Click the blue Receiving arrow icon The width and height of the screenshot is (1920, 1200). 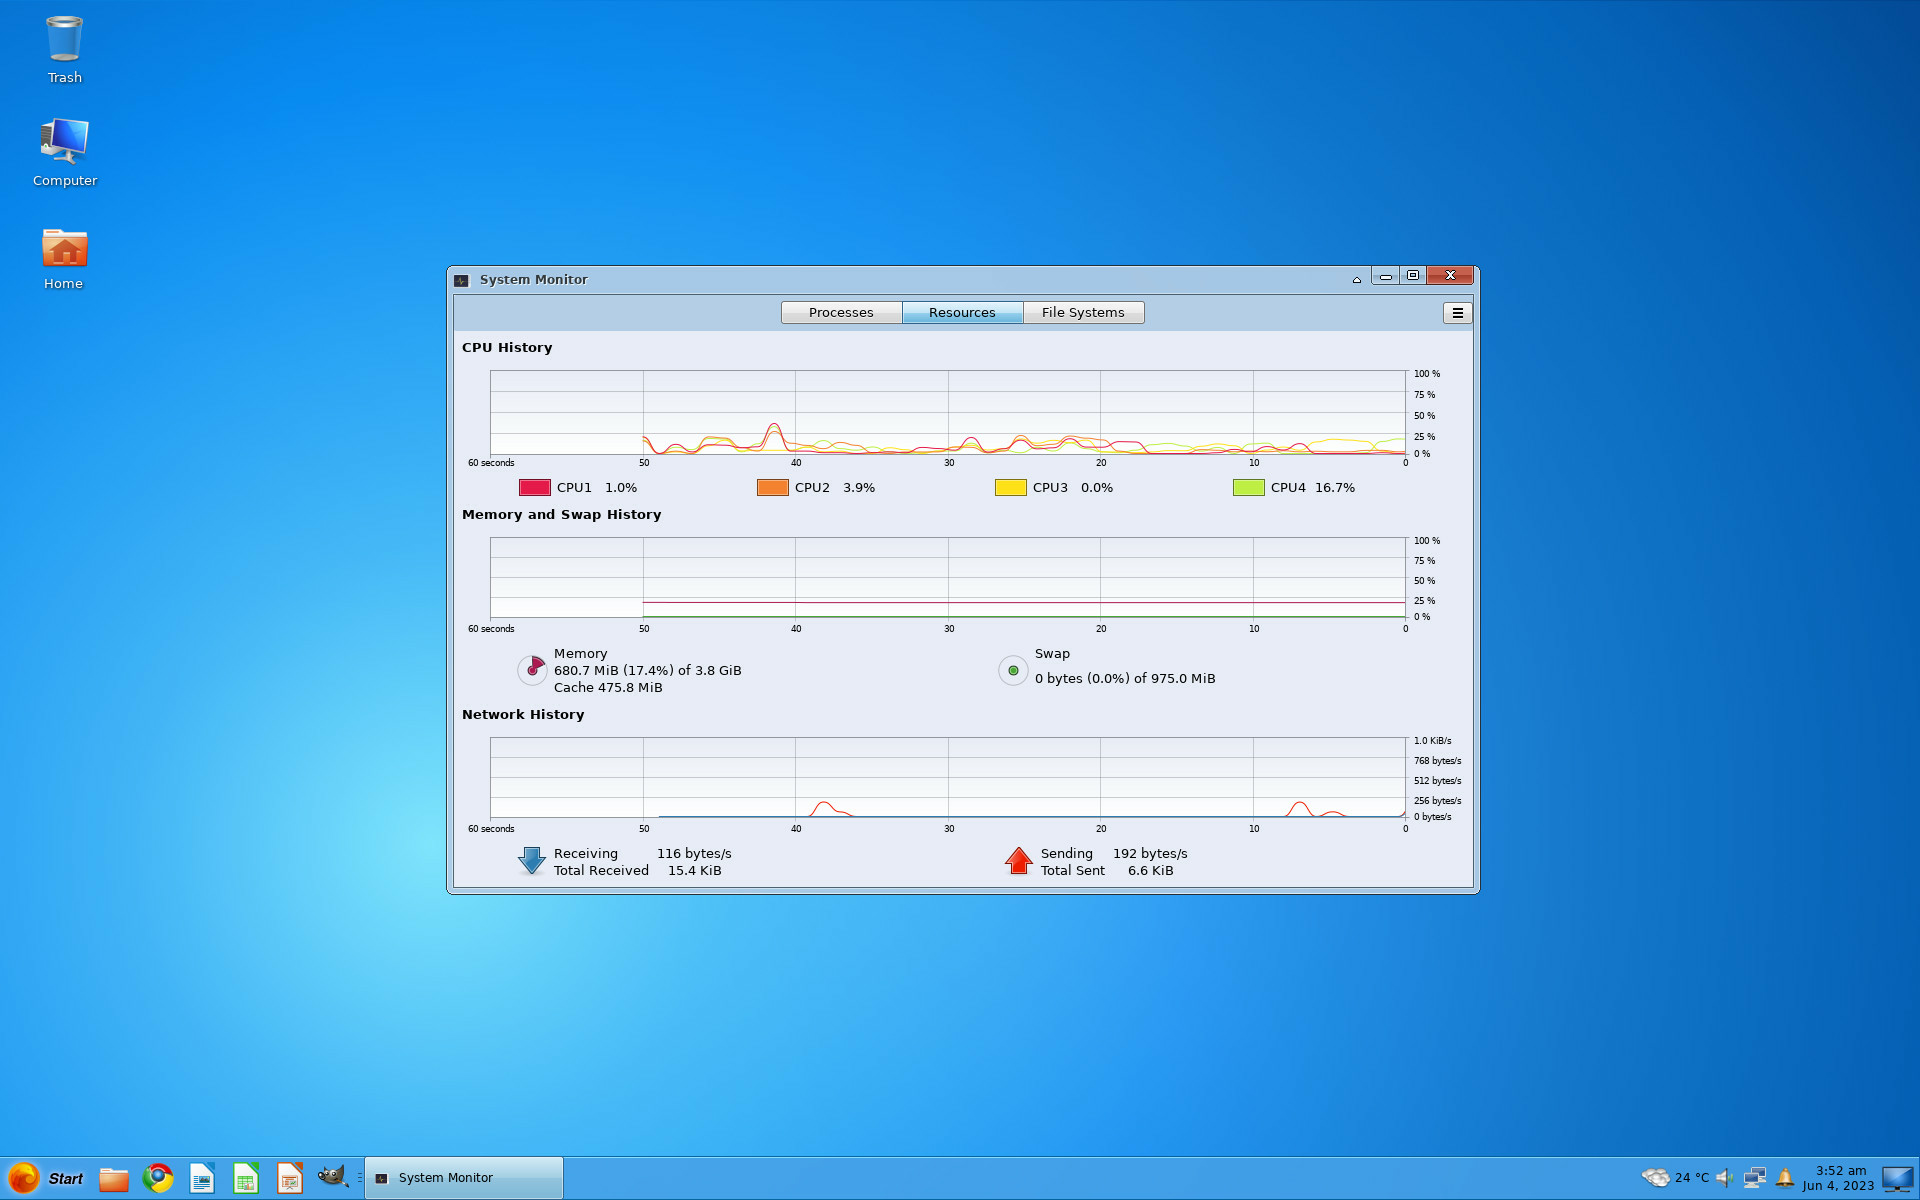pos(531,861)
